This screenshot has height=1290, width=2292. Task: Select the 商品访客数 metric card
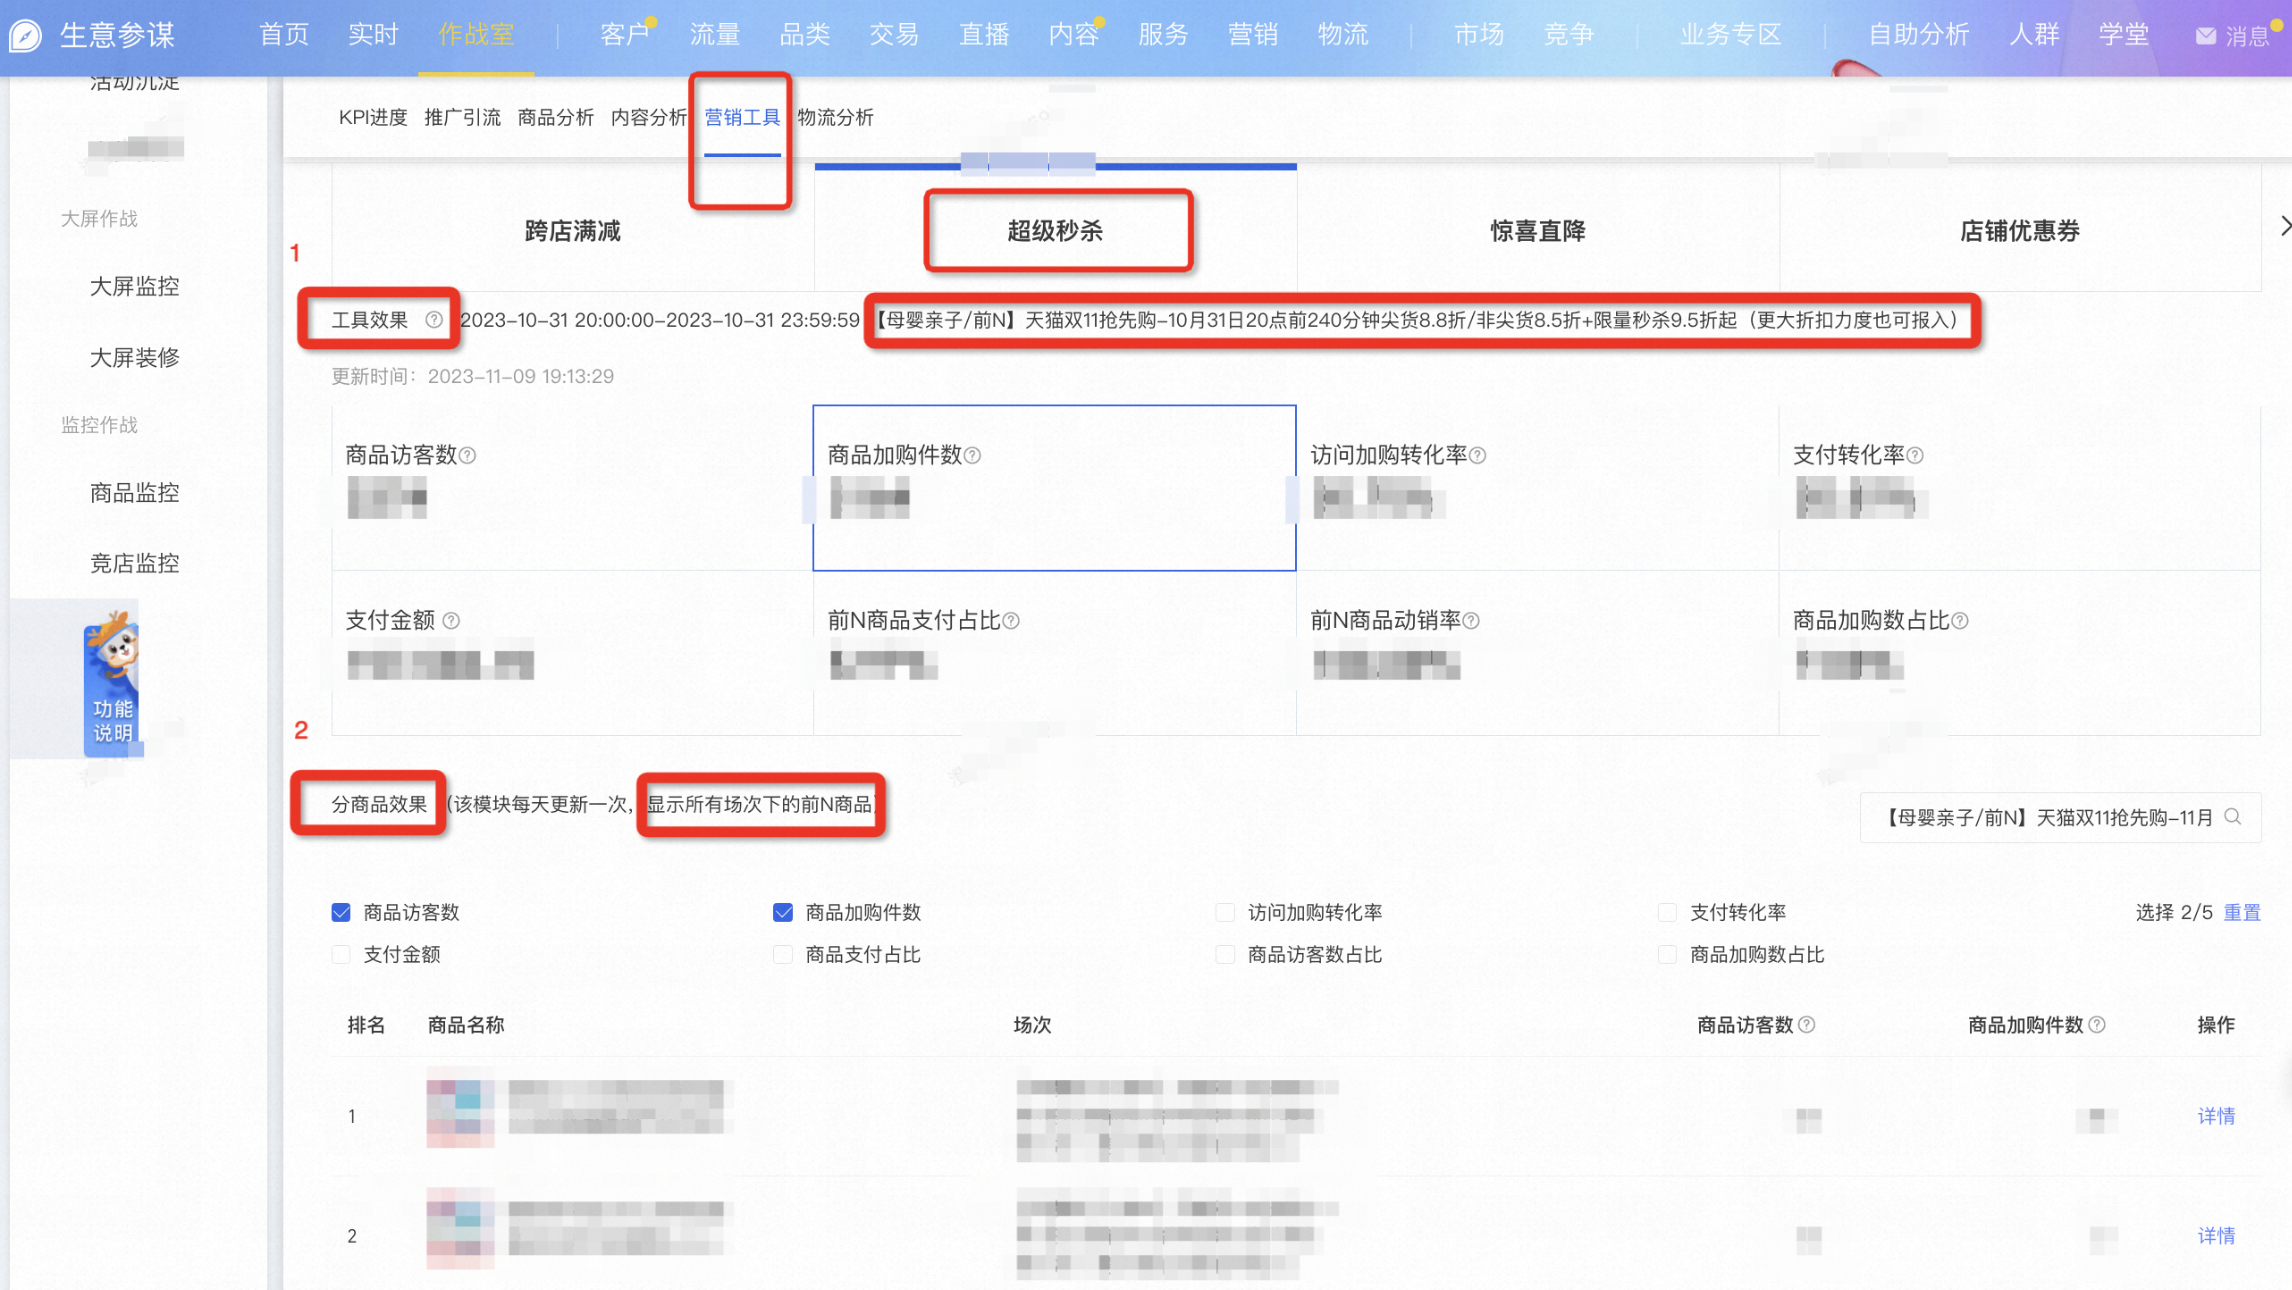tap(573, 488)
